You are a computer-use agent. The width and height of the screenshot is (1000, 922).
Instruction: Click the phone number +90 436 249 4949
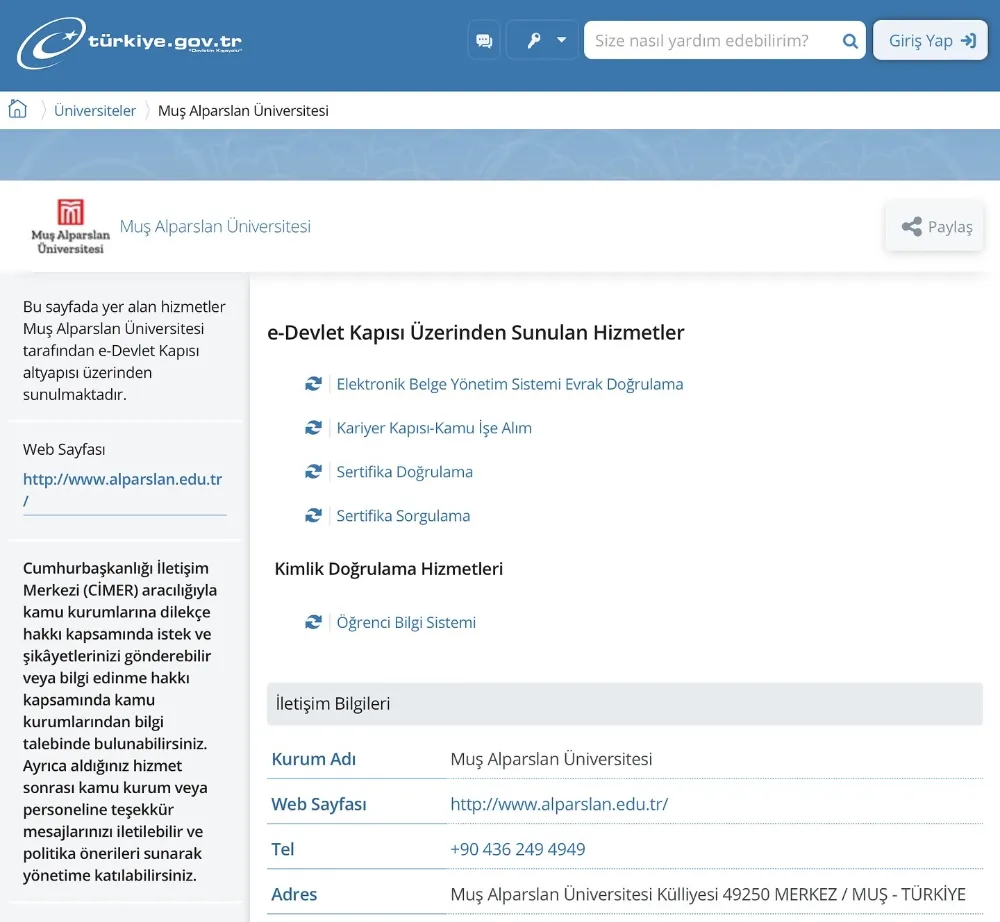coord(517,849)
